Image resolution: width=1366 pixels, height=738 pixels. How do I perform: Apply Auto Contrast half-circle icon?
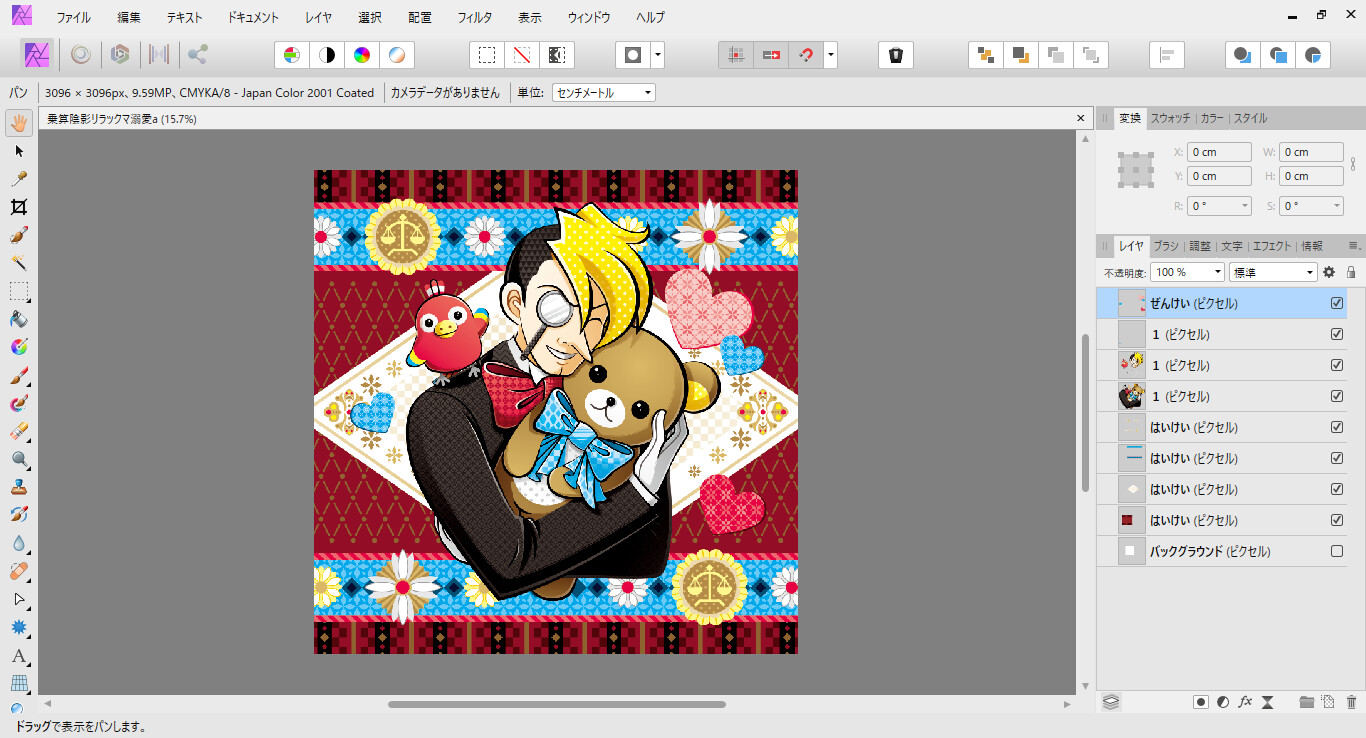coord(326,55)
